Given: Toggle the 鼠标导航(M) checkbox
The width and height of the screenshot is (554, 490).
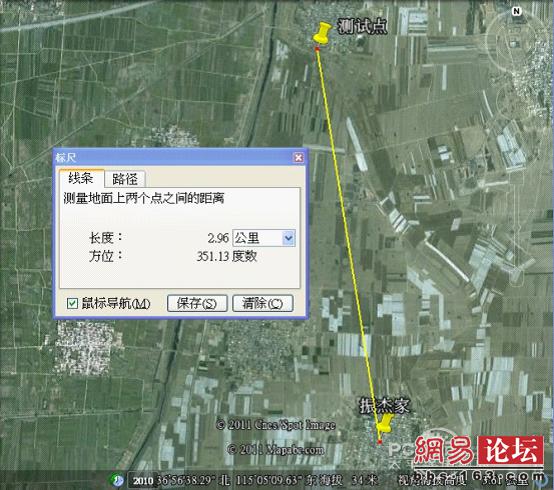Looking at the screenshot, I should 73,303.
